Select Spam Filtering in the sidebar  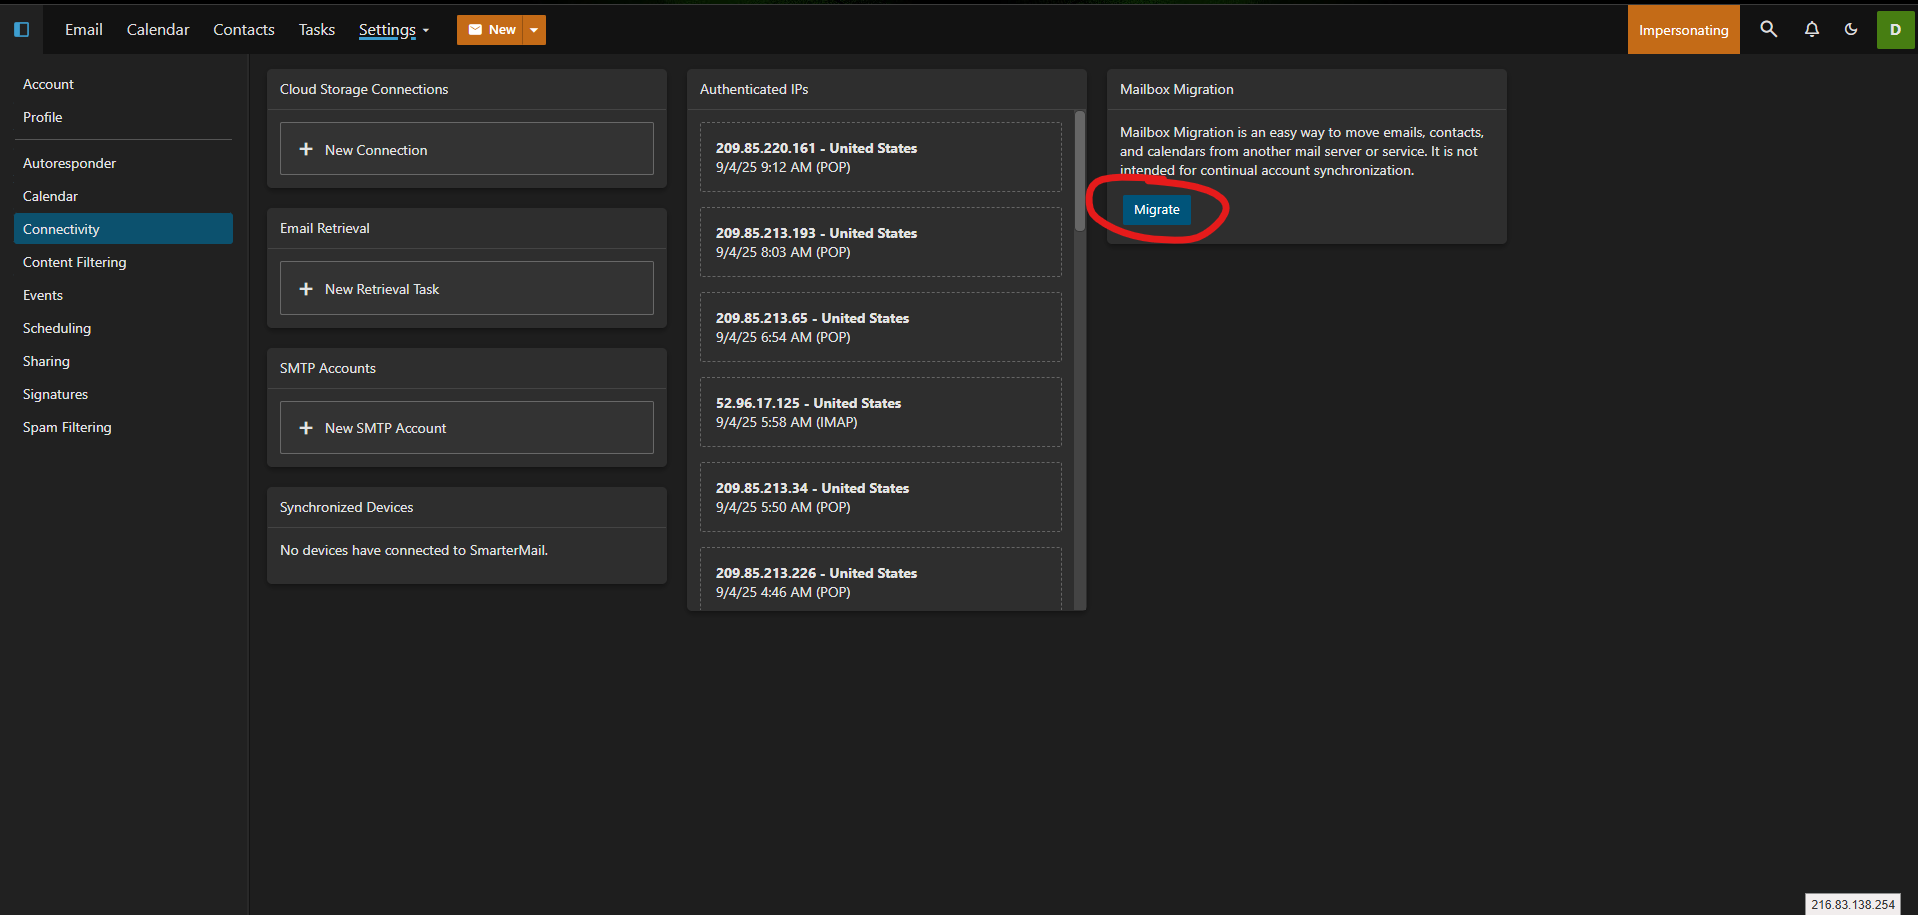(67, 427)
